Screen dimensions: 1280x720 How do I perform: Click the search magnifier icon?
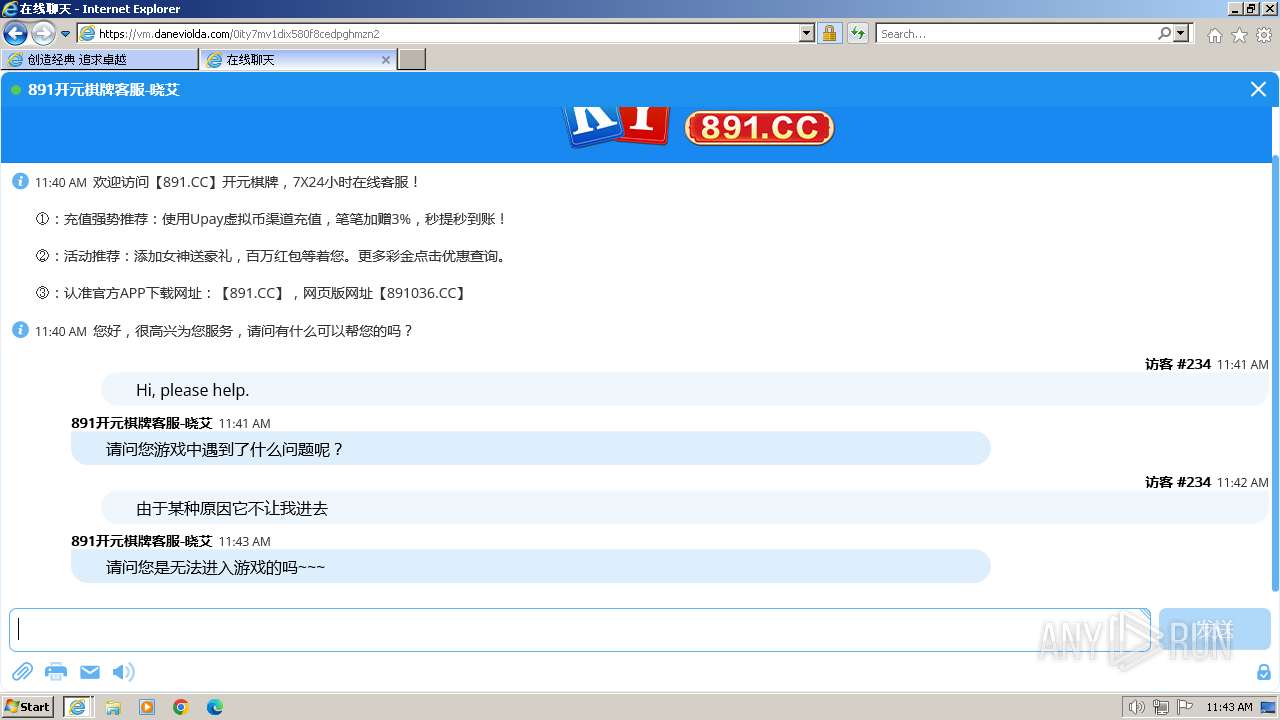[1165, 34]
